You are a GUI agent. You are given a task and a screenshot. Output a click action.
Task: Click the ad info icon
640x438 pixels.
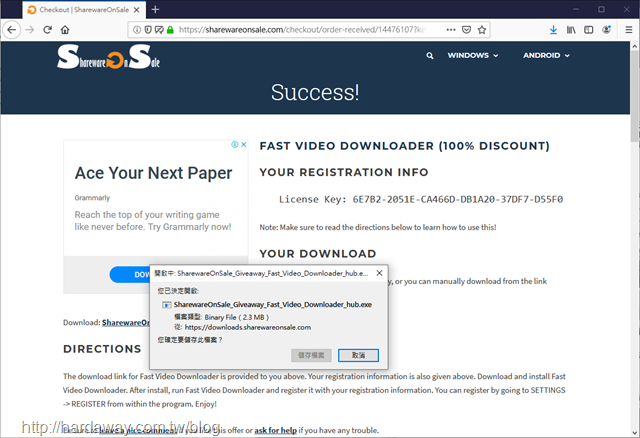click(x=235, y=145)
